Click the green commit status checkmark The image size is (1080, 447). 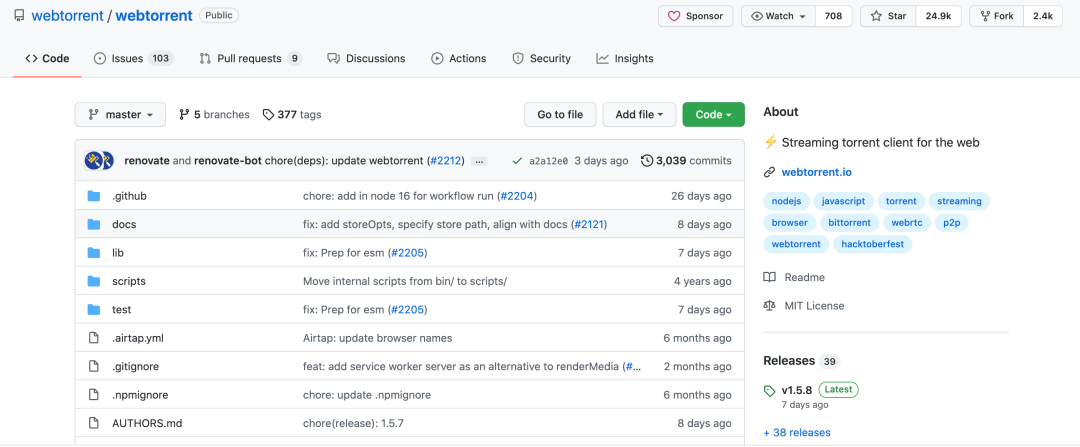pyautogui.click(x=516, y=160)
